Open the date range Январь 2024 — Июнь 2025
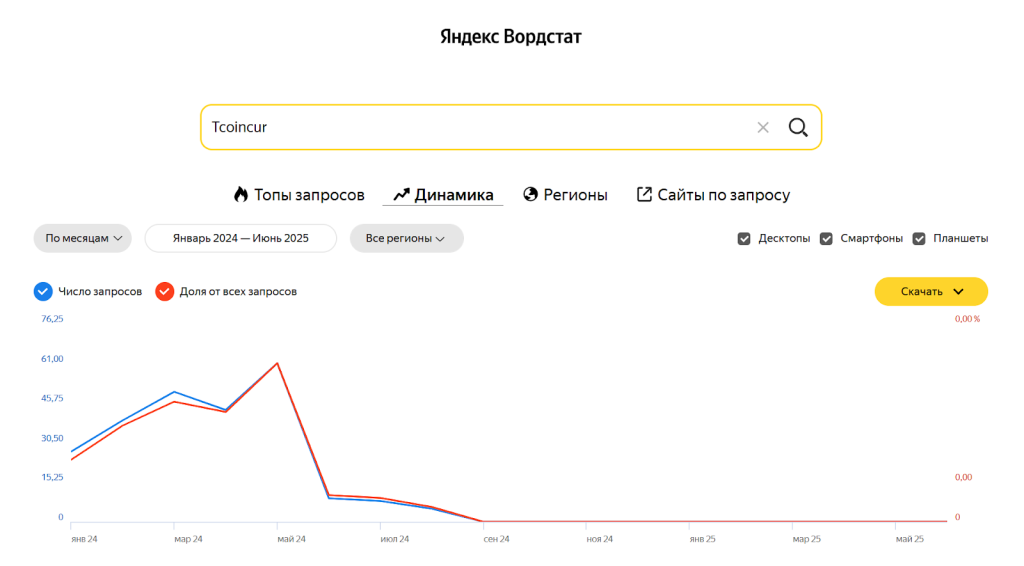The width and height of the screenshot is (1024, 566). [x=241, y=239]
